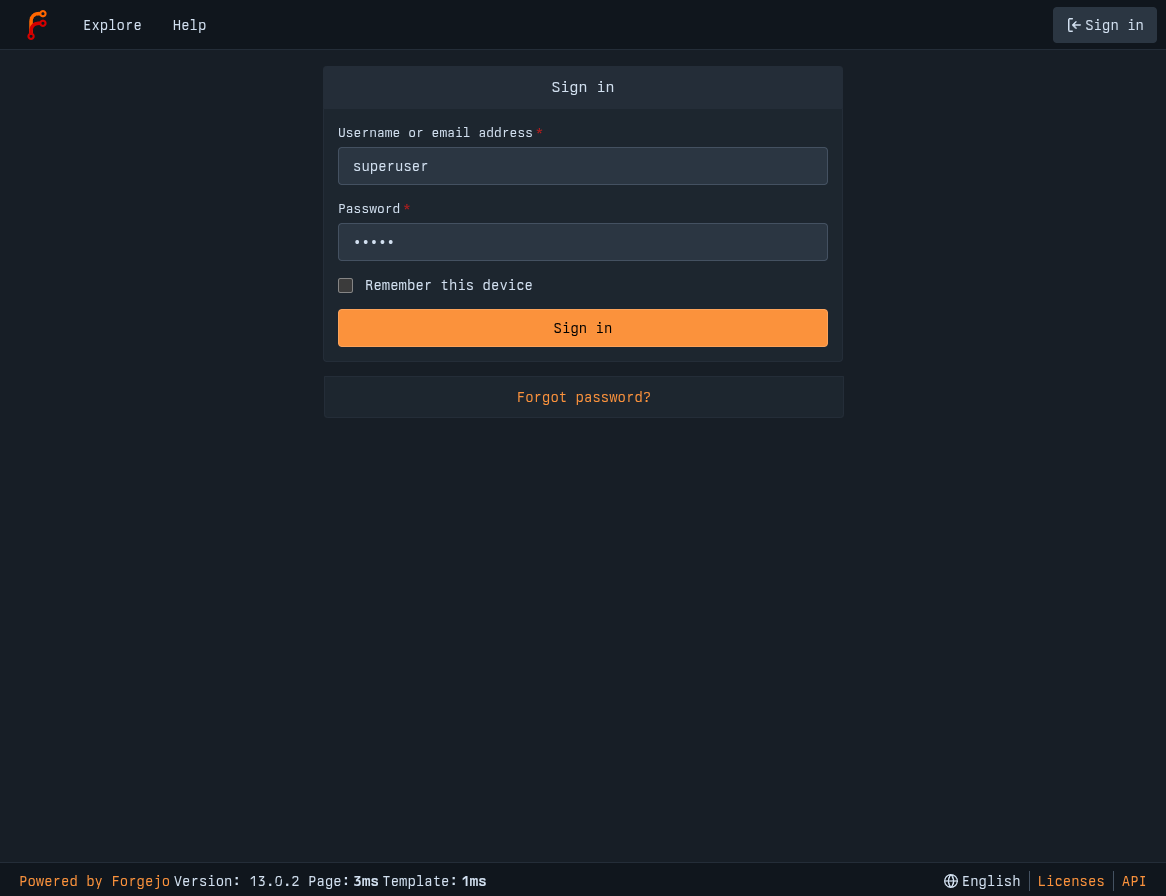
Task: Open the Explore page
Action: click(x=112, y=25)
